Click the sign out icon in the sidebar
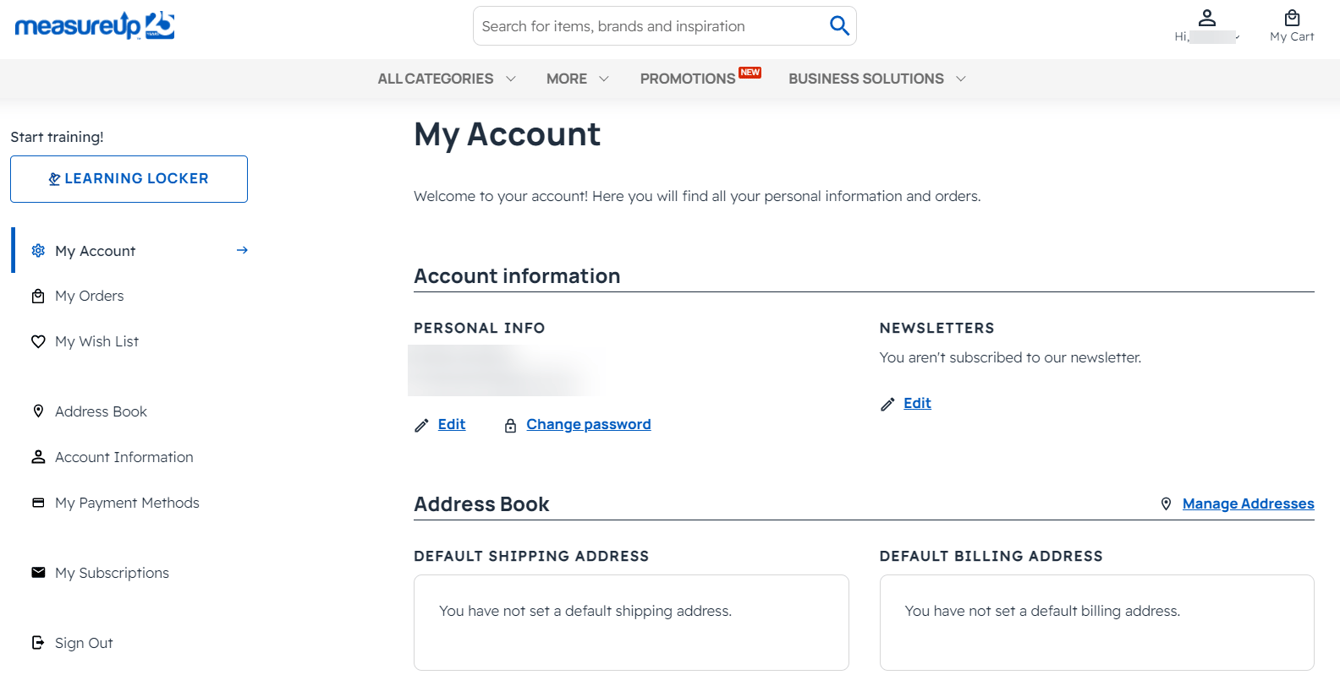The image size is (1340, 675). (38, 643)
